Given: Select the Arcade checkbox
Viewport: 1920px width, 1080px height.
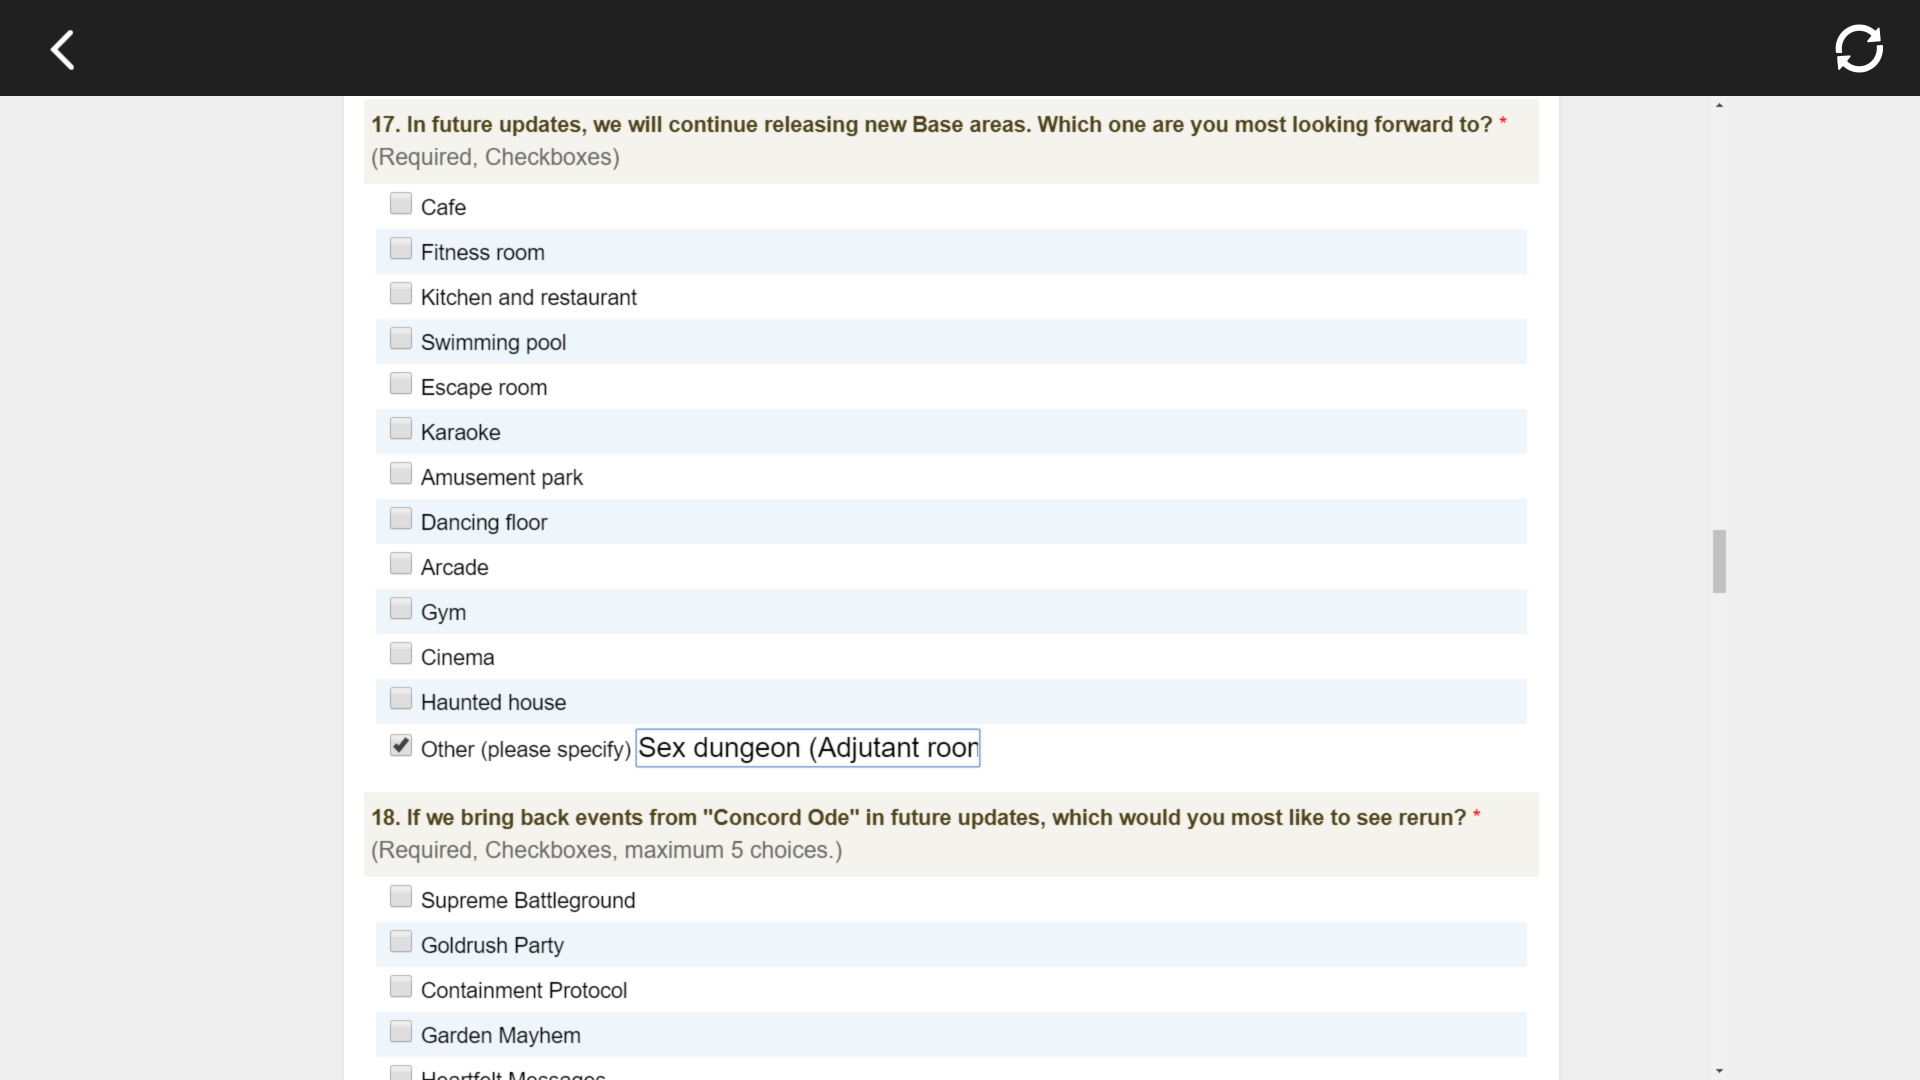Looking at the screenshot, I should pyautogui.click(x=401, y=564).
